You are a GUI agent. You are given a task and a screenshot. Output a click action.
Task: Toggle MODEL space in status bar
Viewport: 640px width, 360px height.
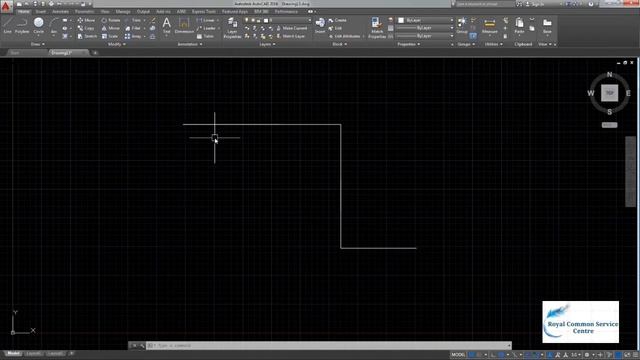(458, 355)
